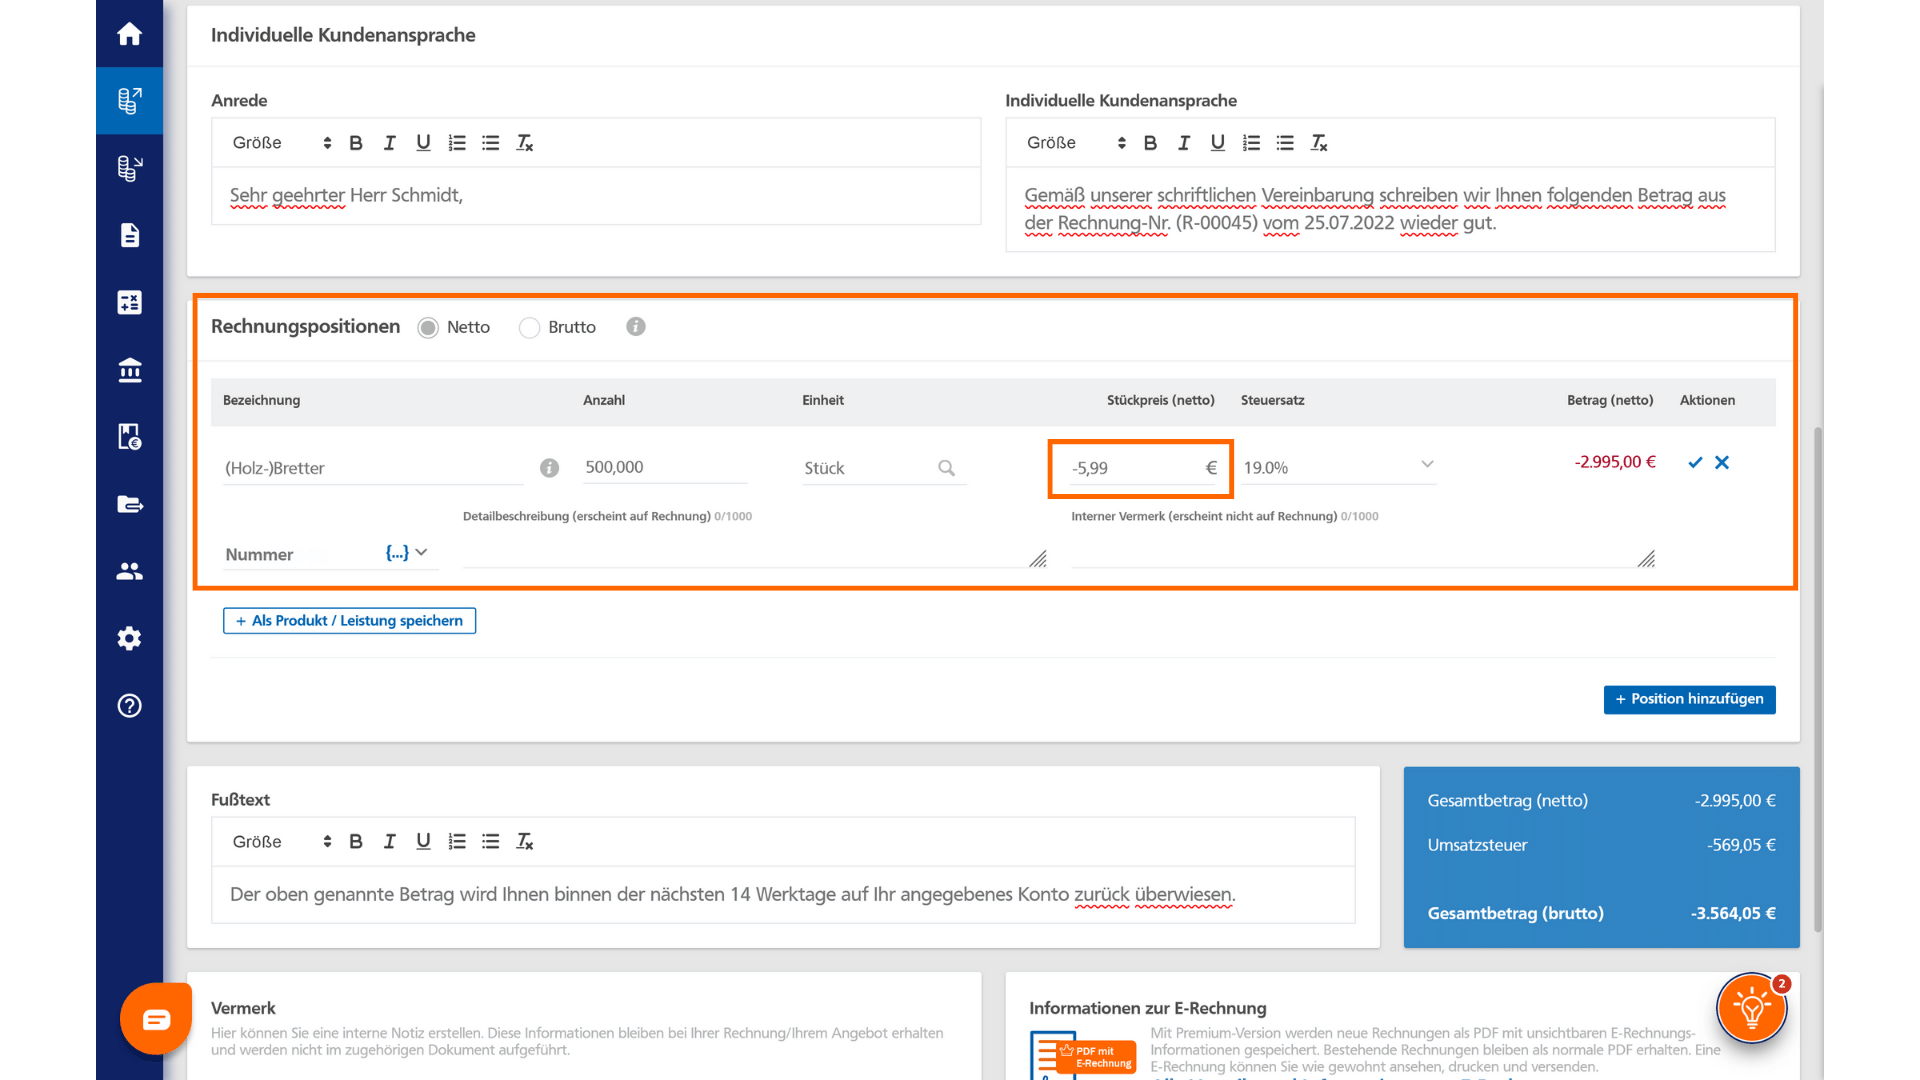Viewport: 1920px width, 1080px height.
Task: Toggle italic in Anrede editor
Action: (x=390, y=143)
